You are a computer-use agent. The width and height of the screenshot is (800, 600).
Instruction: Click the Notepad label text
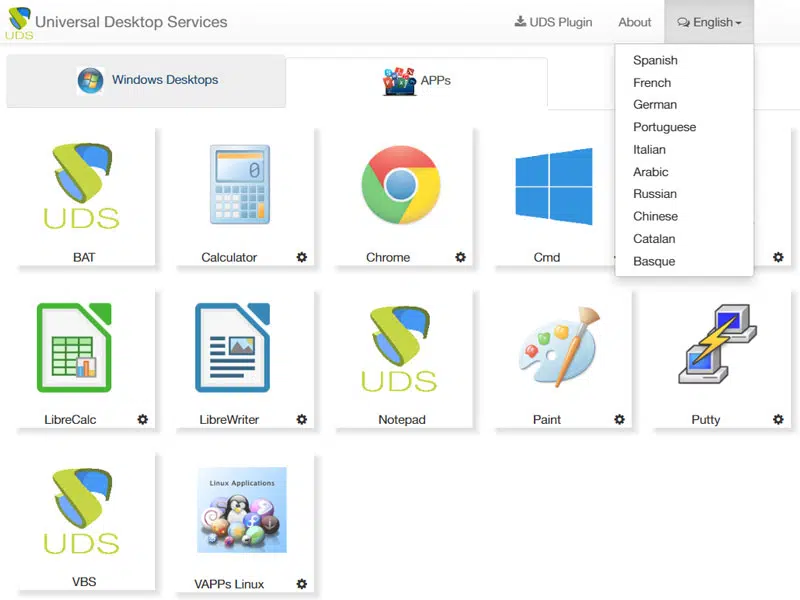[402, 420]
